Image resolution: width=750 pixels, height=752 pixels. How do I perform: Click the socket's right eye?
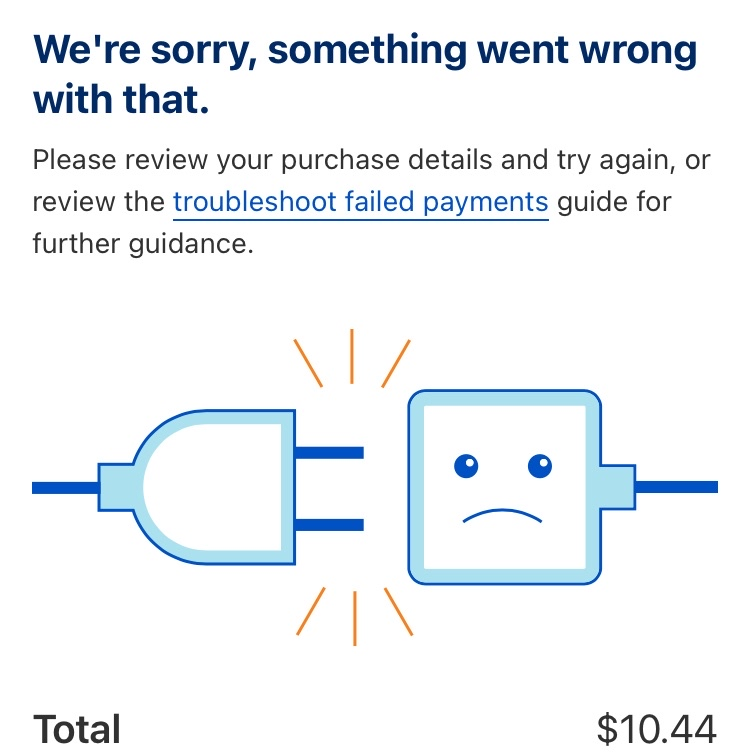point(540,465)
